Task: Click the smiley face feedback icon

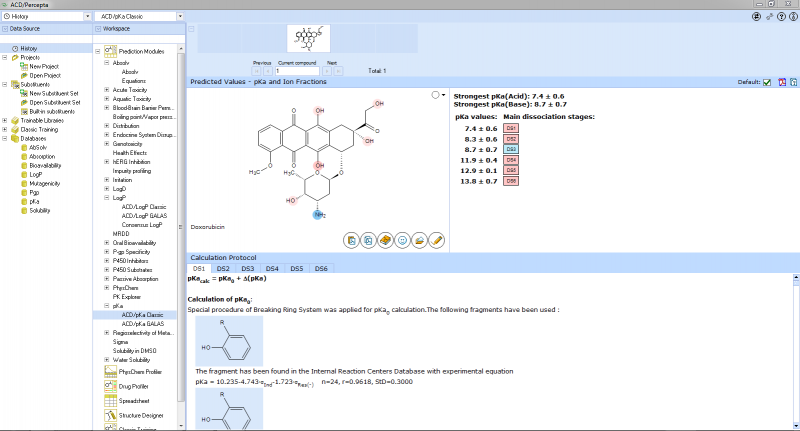Action: (403, 240)
